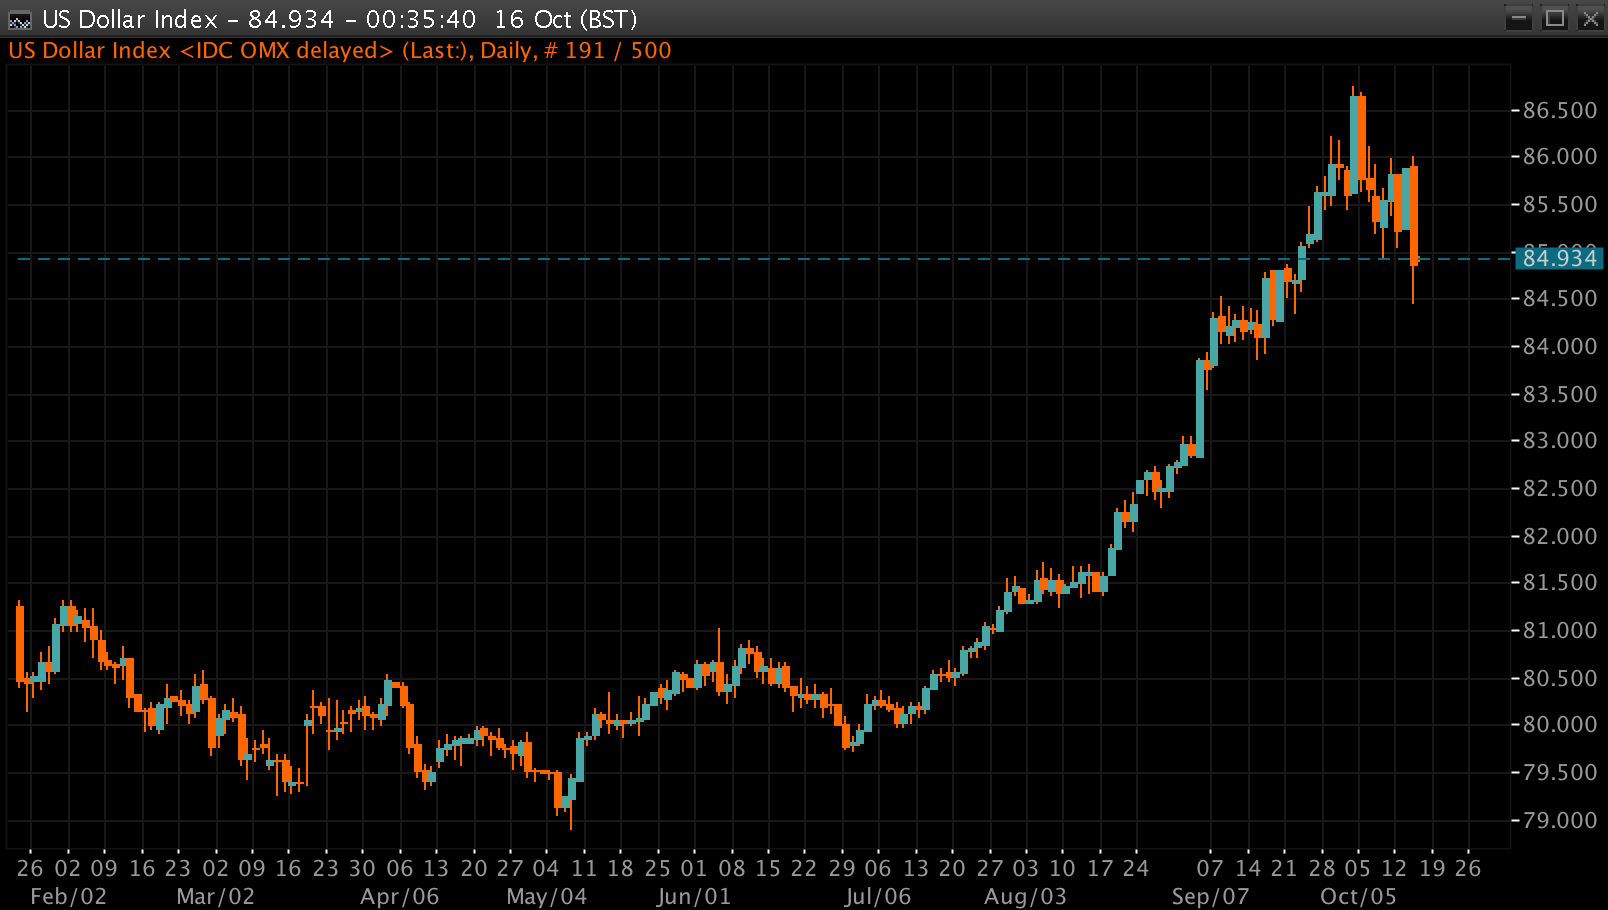Click the window title text in title bar
Screen dimensions: 1608x910
click(340, 20)
